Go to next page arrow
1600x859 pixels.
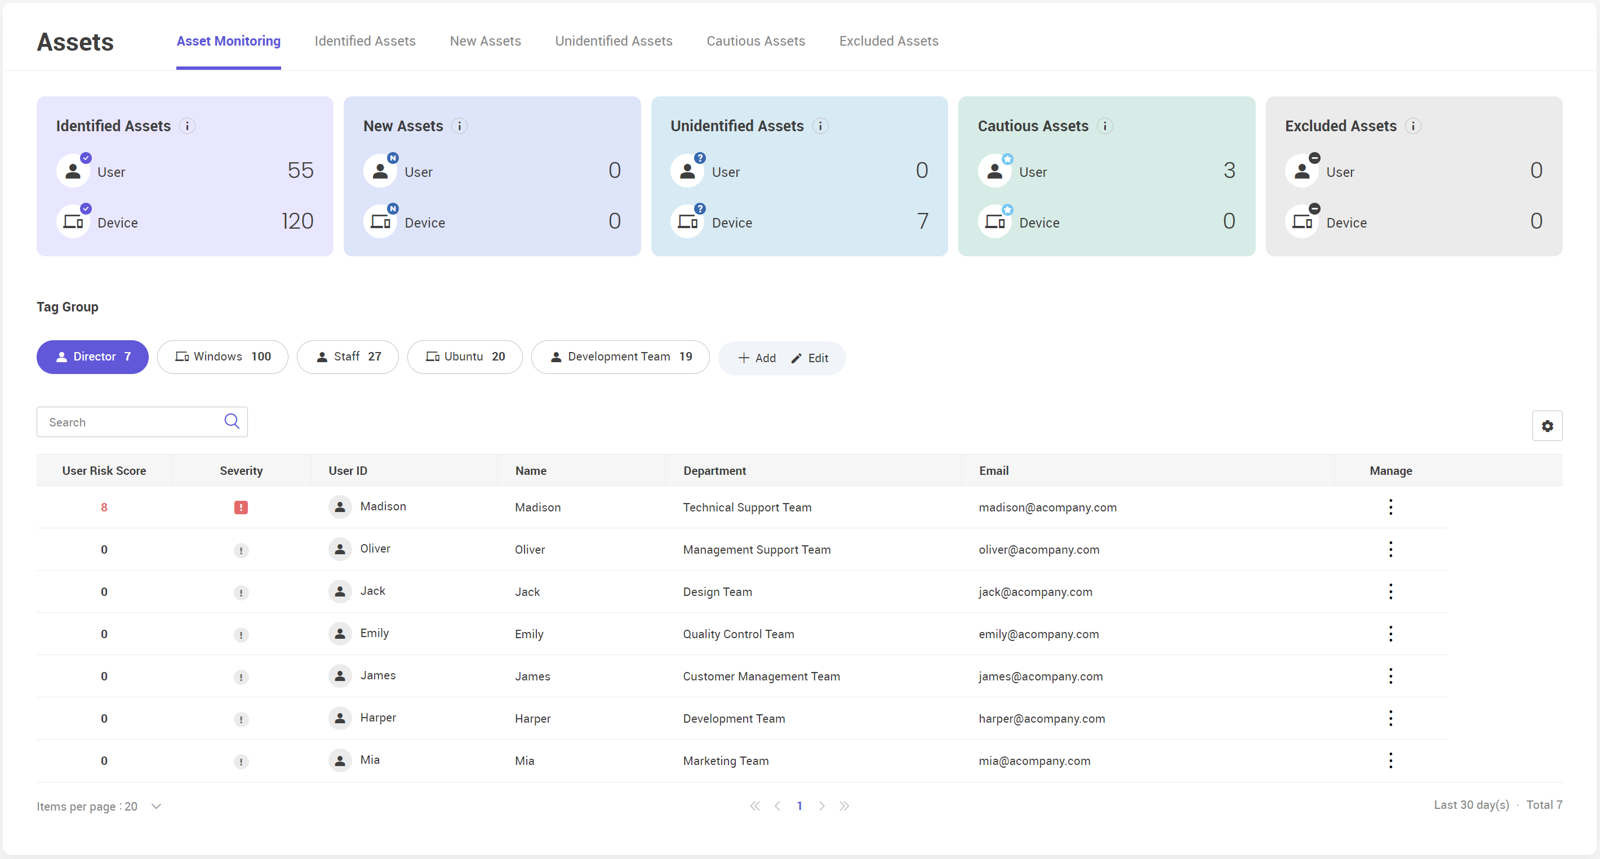coord(822,806)
